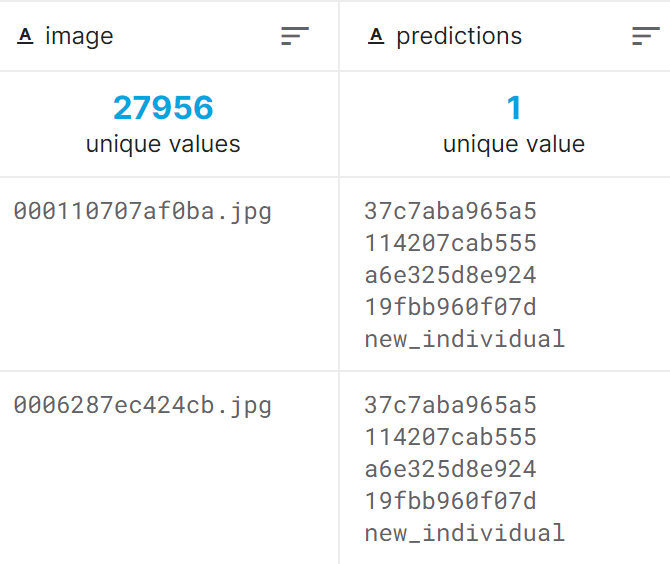Select the cell 0006287ec424cb.jpg
Screen dimensions: 670x564
click(x=142, y=405)
